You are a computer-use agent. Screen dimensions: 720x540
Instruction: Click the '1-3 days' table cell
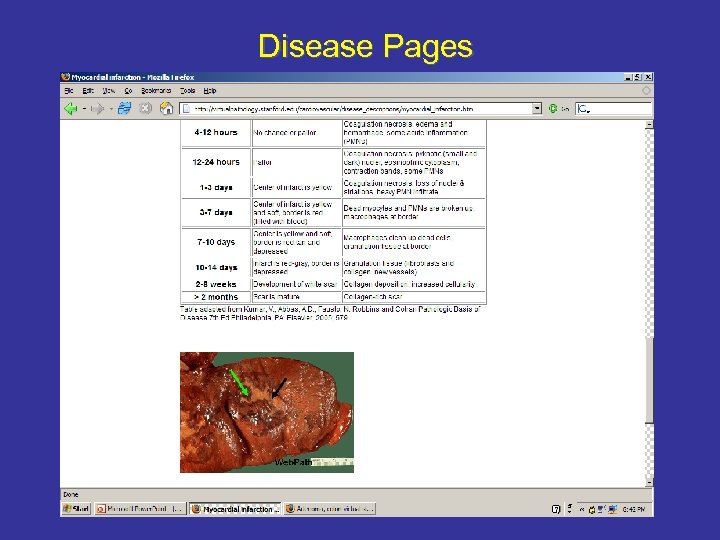tap(216, 187)
